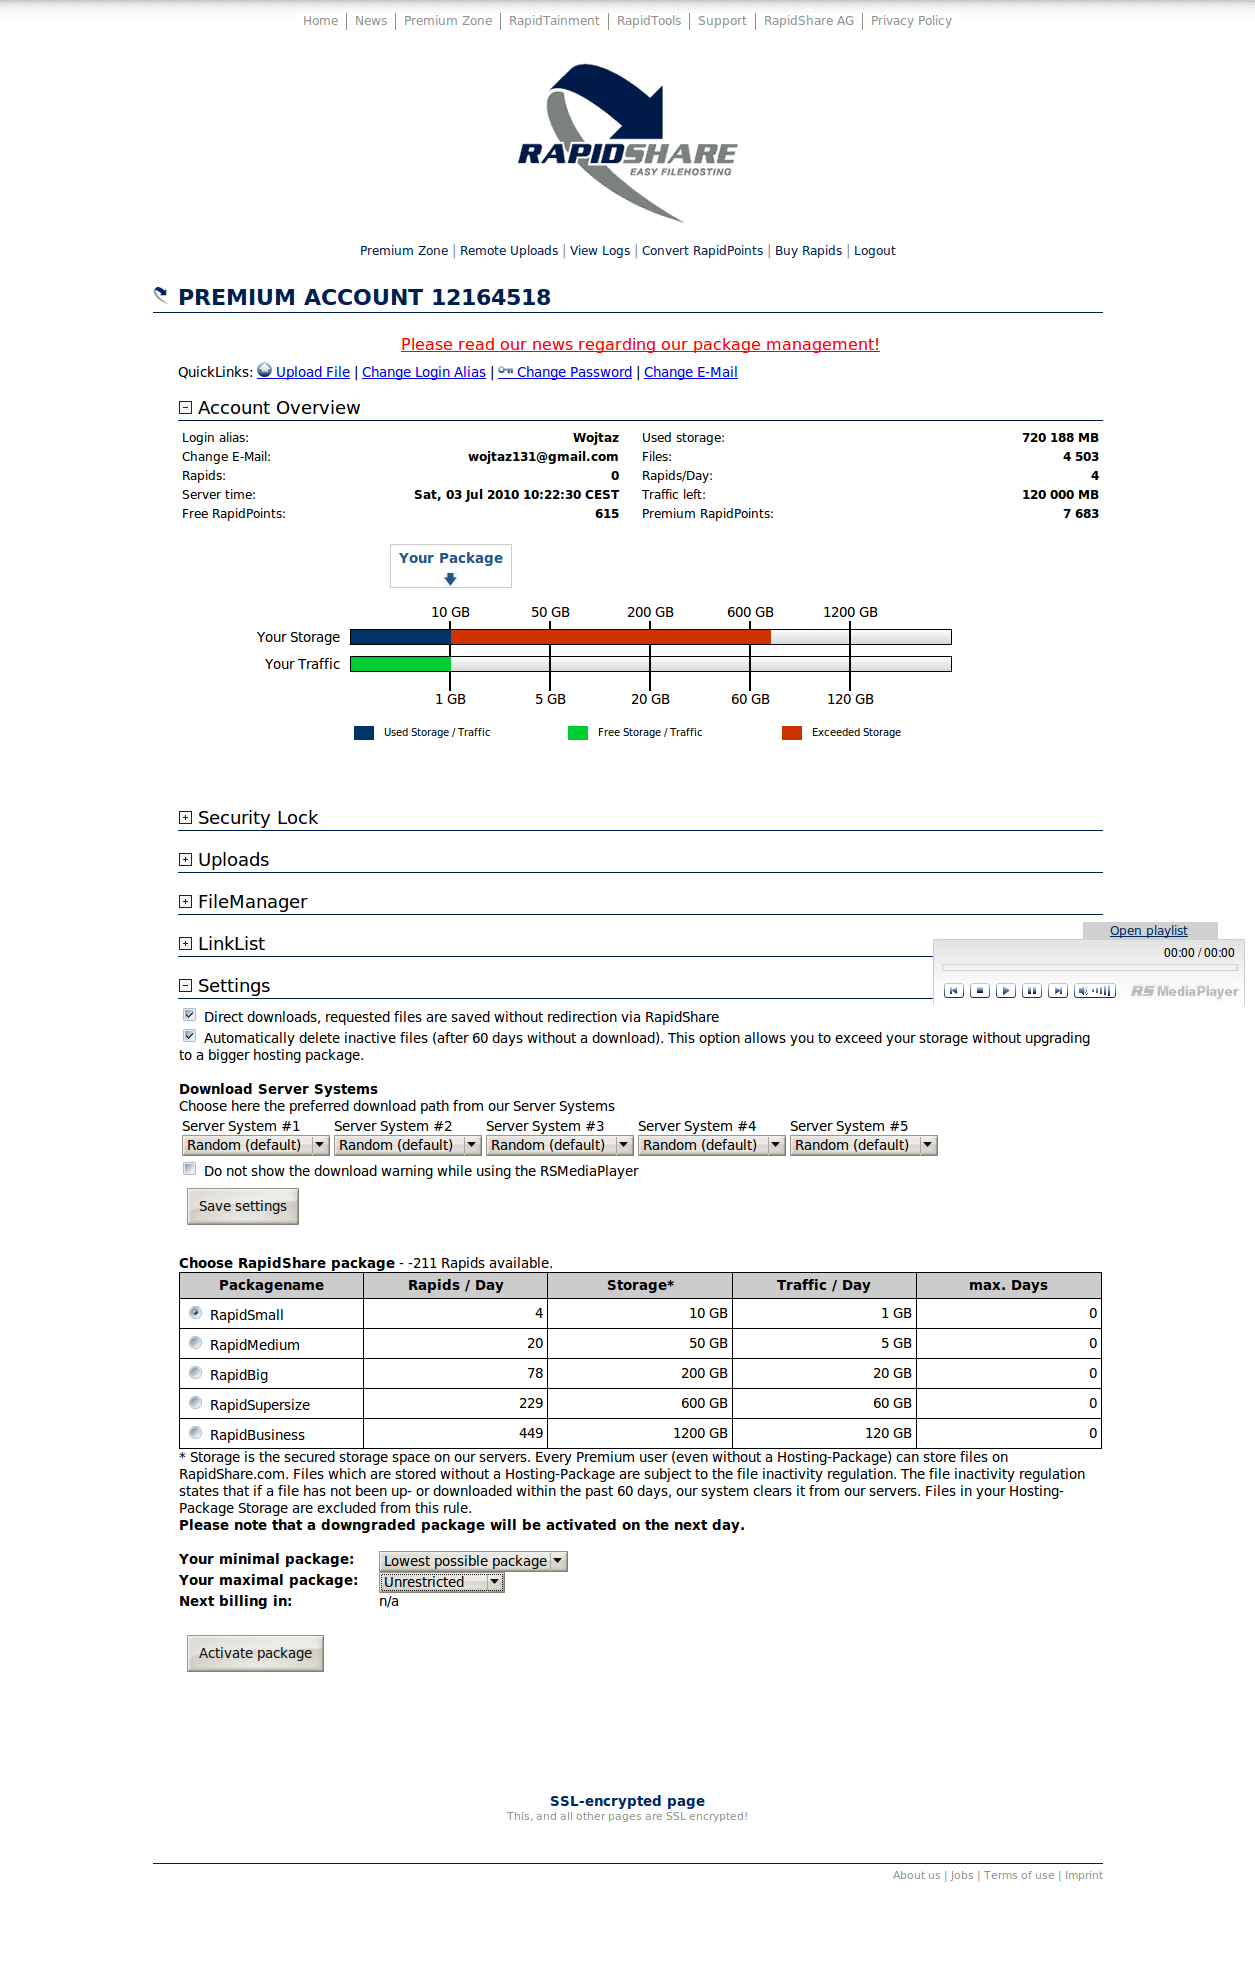Open Server System #1 dropdown

point(256,1145)
